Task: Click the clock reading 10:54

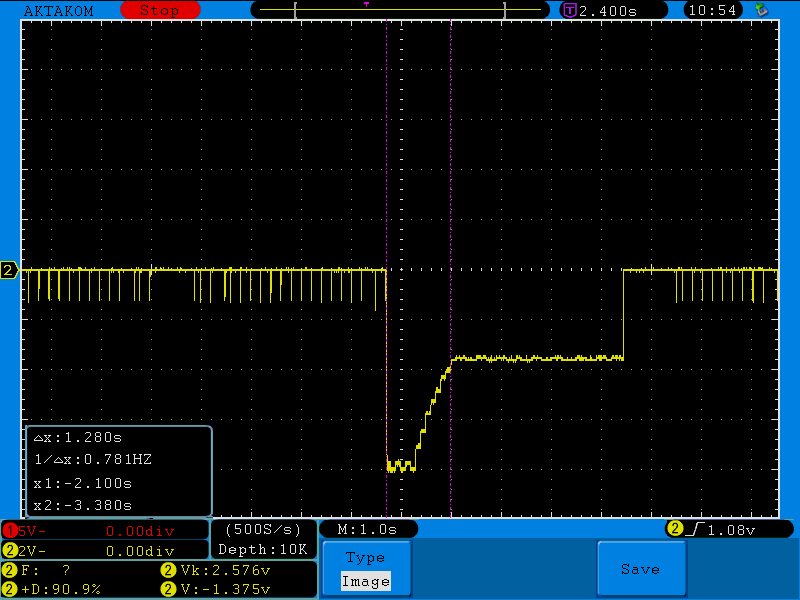Action: 713,10
